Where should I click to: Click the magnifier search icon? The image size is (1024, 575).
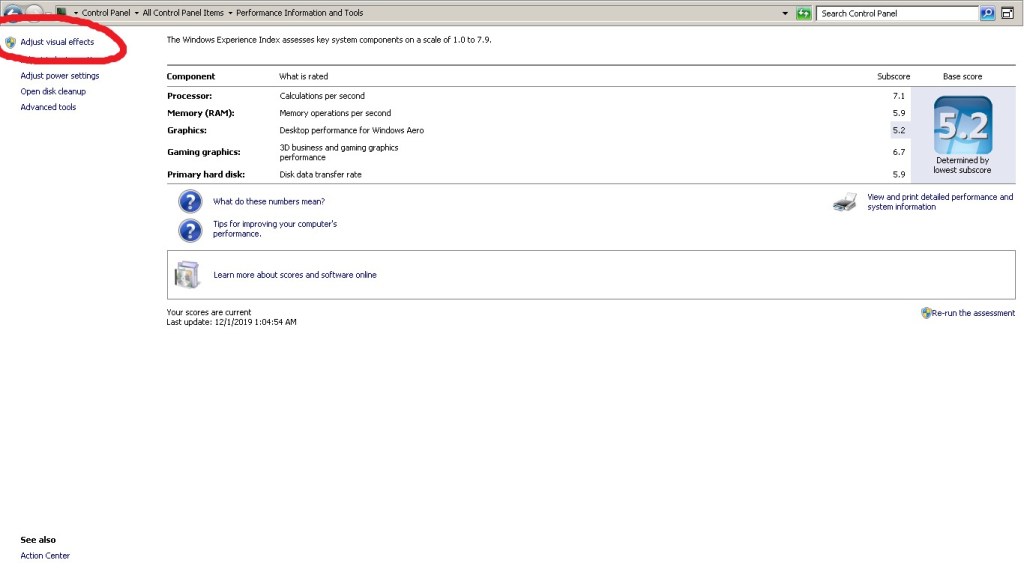pos(987,13)
